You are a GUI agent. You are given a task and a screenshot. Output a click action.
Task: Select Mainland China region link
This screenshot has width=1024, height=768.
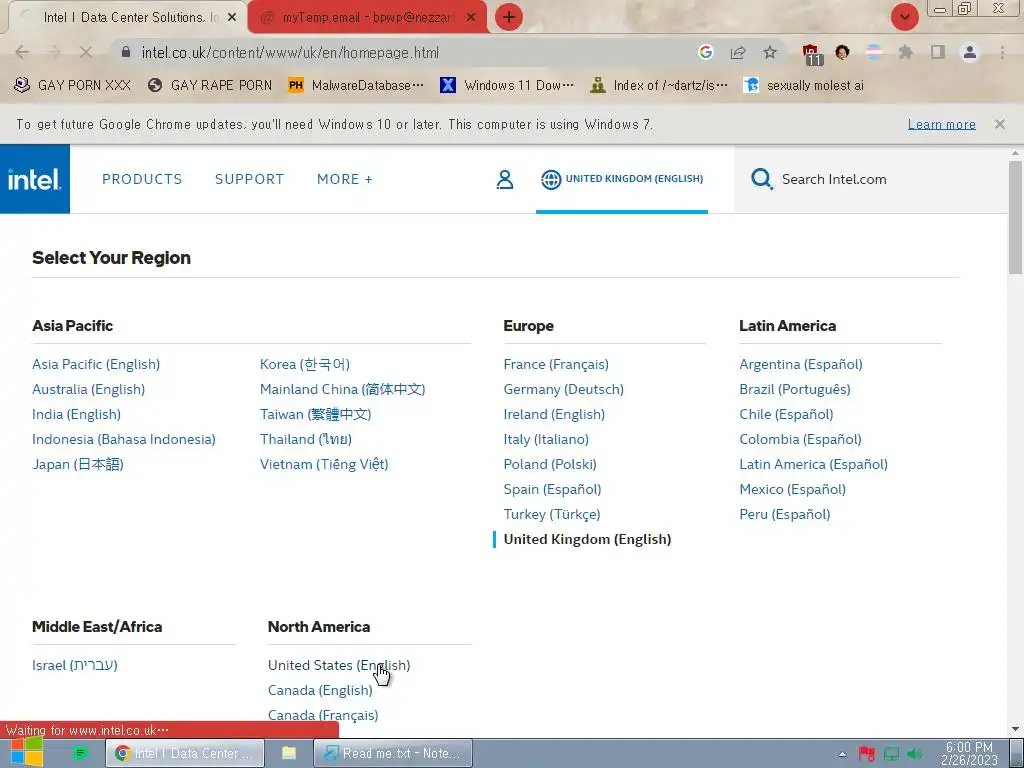tap(342, 389)
